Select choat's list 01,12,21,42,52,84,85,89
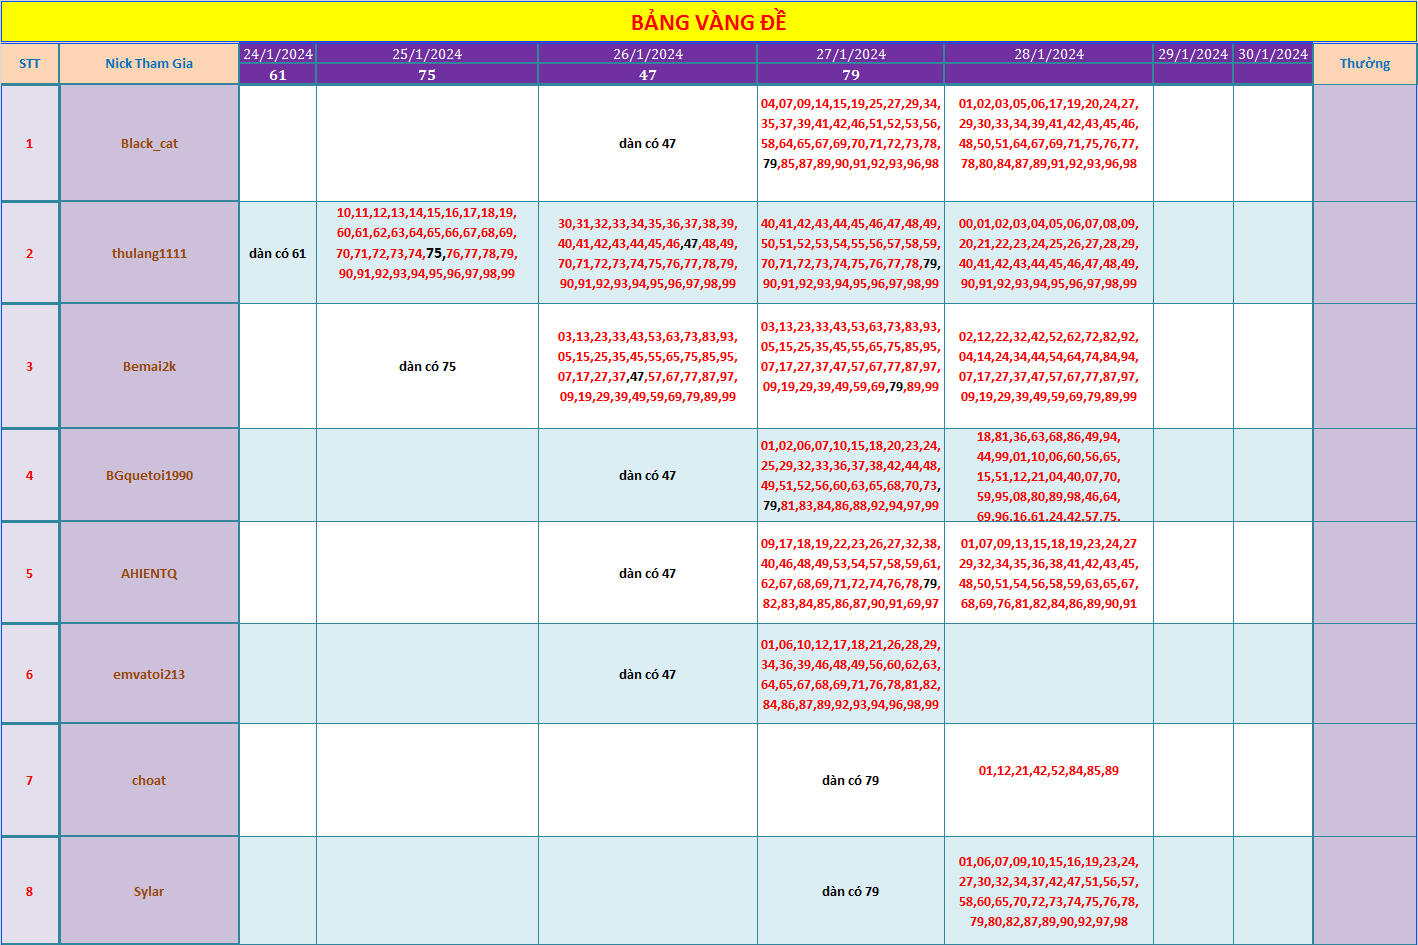Image resolution: width=1418 pixels, height=945 pixels. [1048, 770]
